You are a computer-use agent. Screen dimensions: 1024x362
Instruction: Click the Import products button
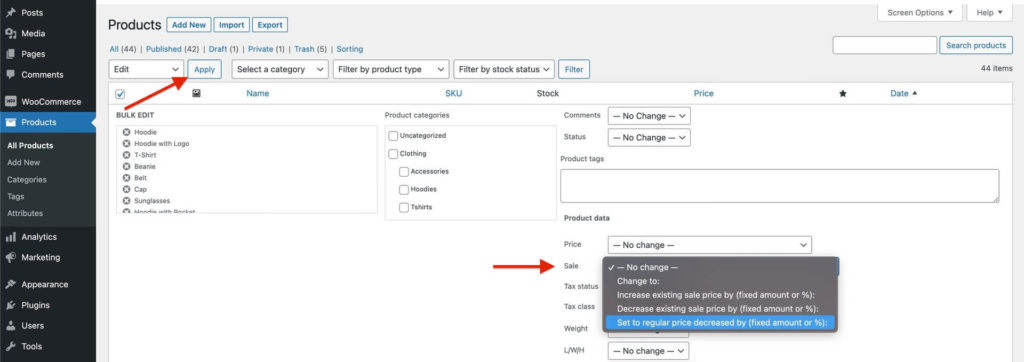click(231, 25)
